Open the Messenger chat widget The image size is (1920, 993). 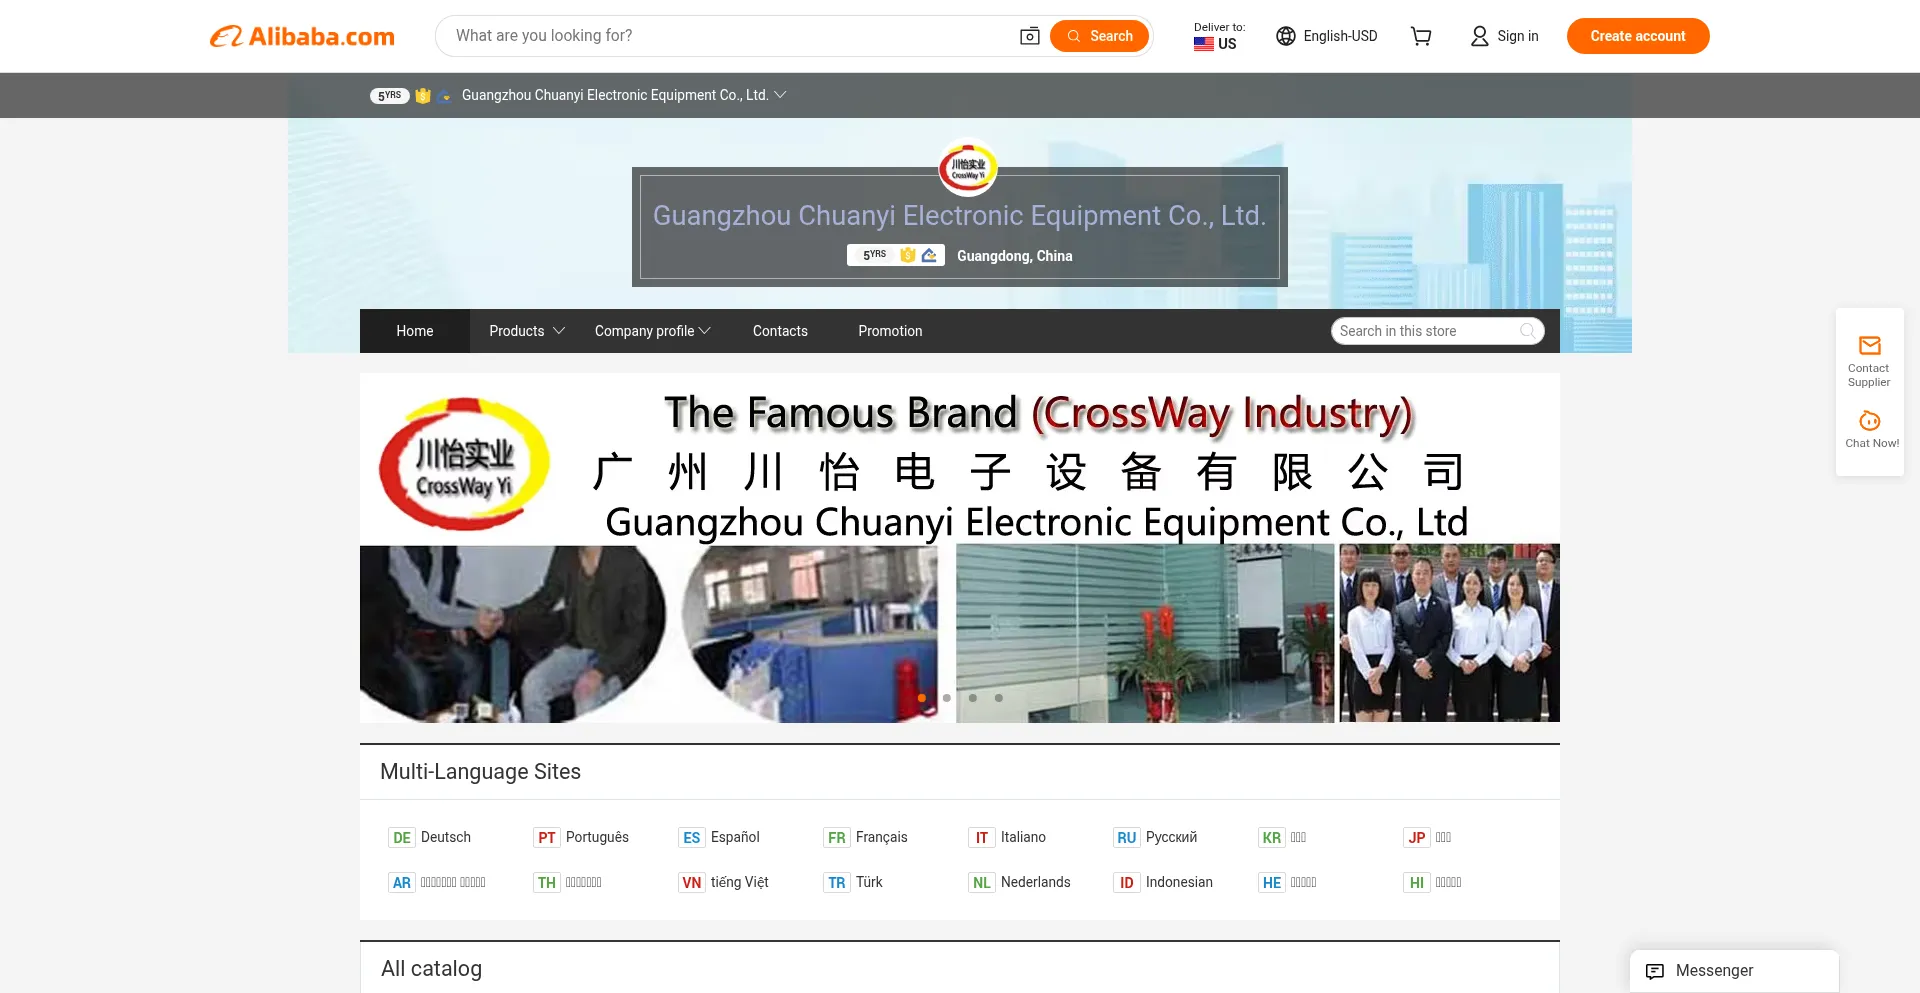click(x=1734, y=970)
